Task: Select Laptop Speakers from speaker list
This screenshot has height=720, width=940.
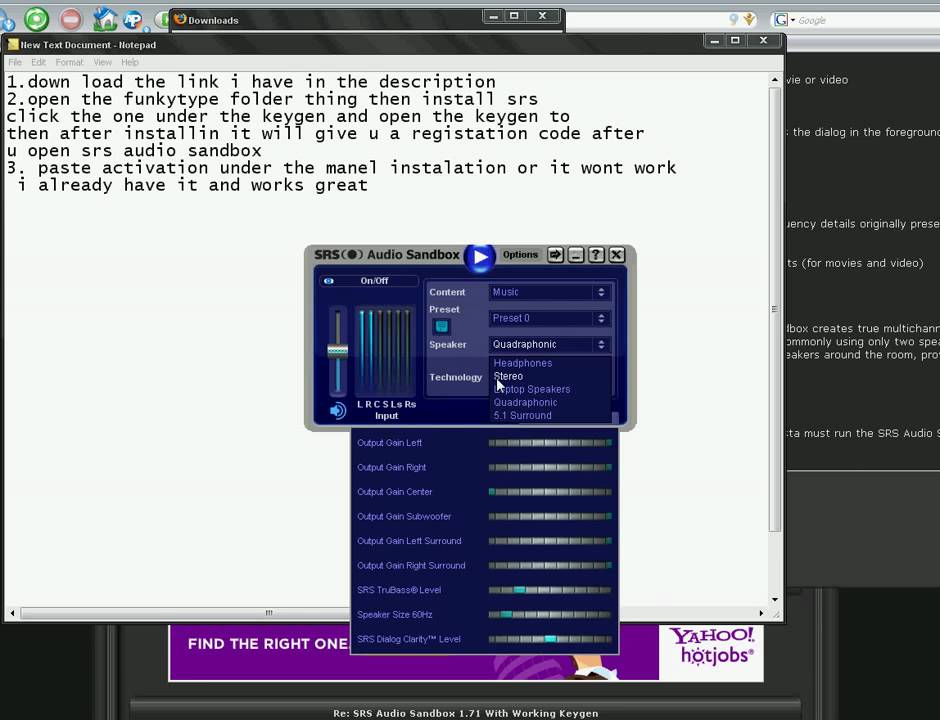Action: [x=532, y=390]
